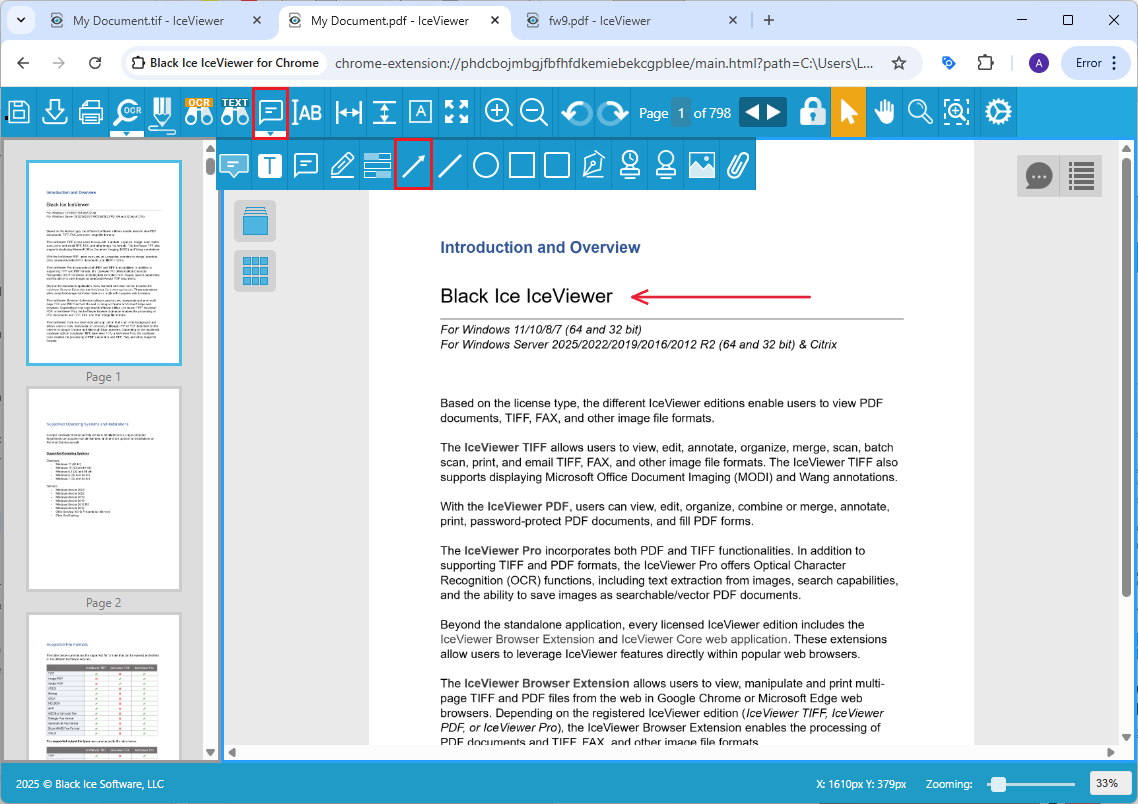This screenshot has width=1138, height=804.
Task: Print the document using the printer icon
Action: pos(91,112)
